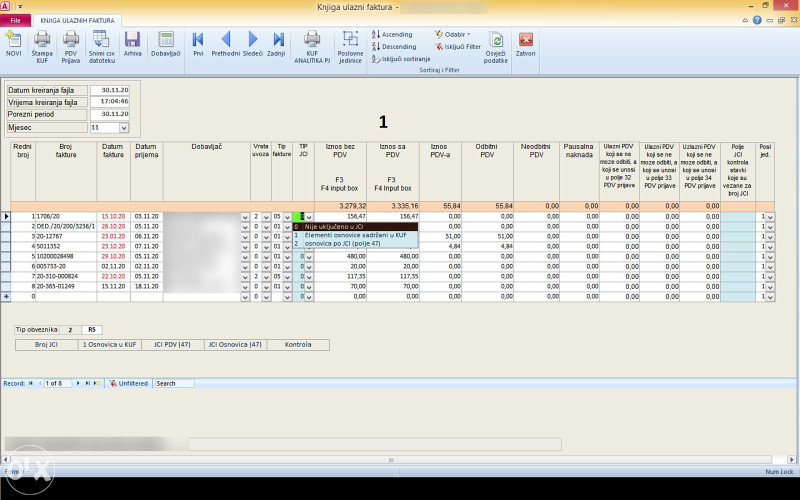Go to next record in navigation bar
The width and height of the screenshot is (800, 500).
[78, 383]
